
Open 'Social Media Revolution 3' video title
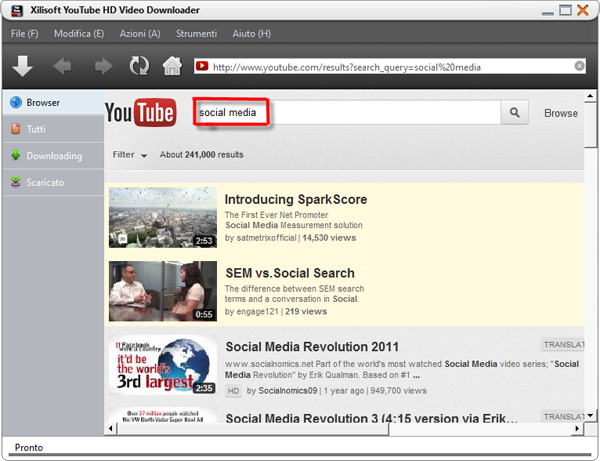[x=372, y=418]
